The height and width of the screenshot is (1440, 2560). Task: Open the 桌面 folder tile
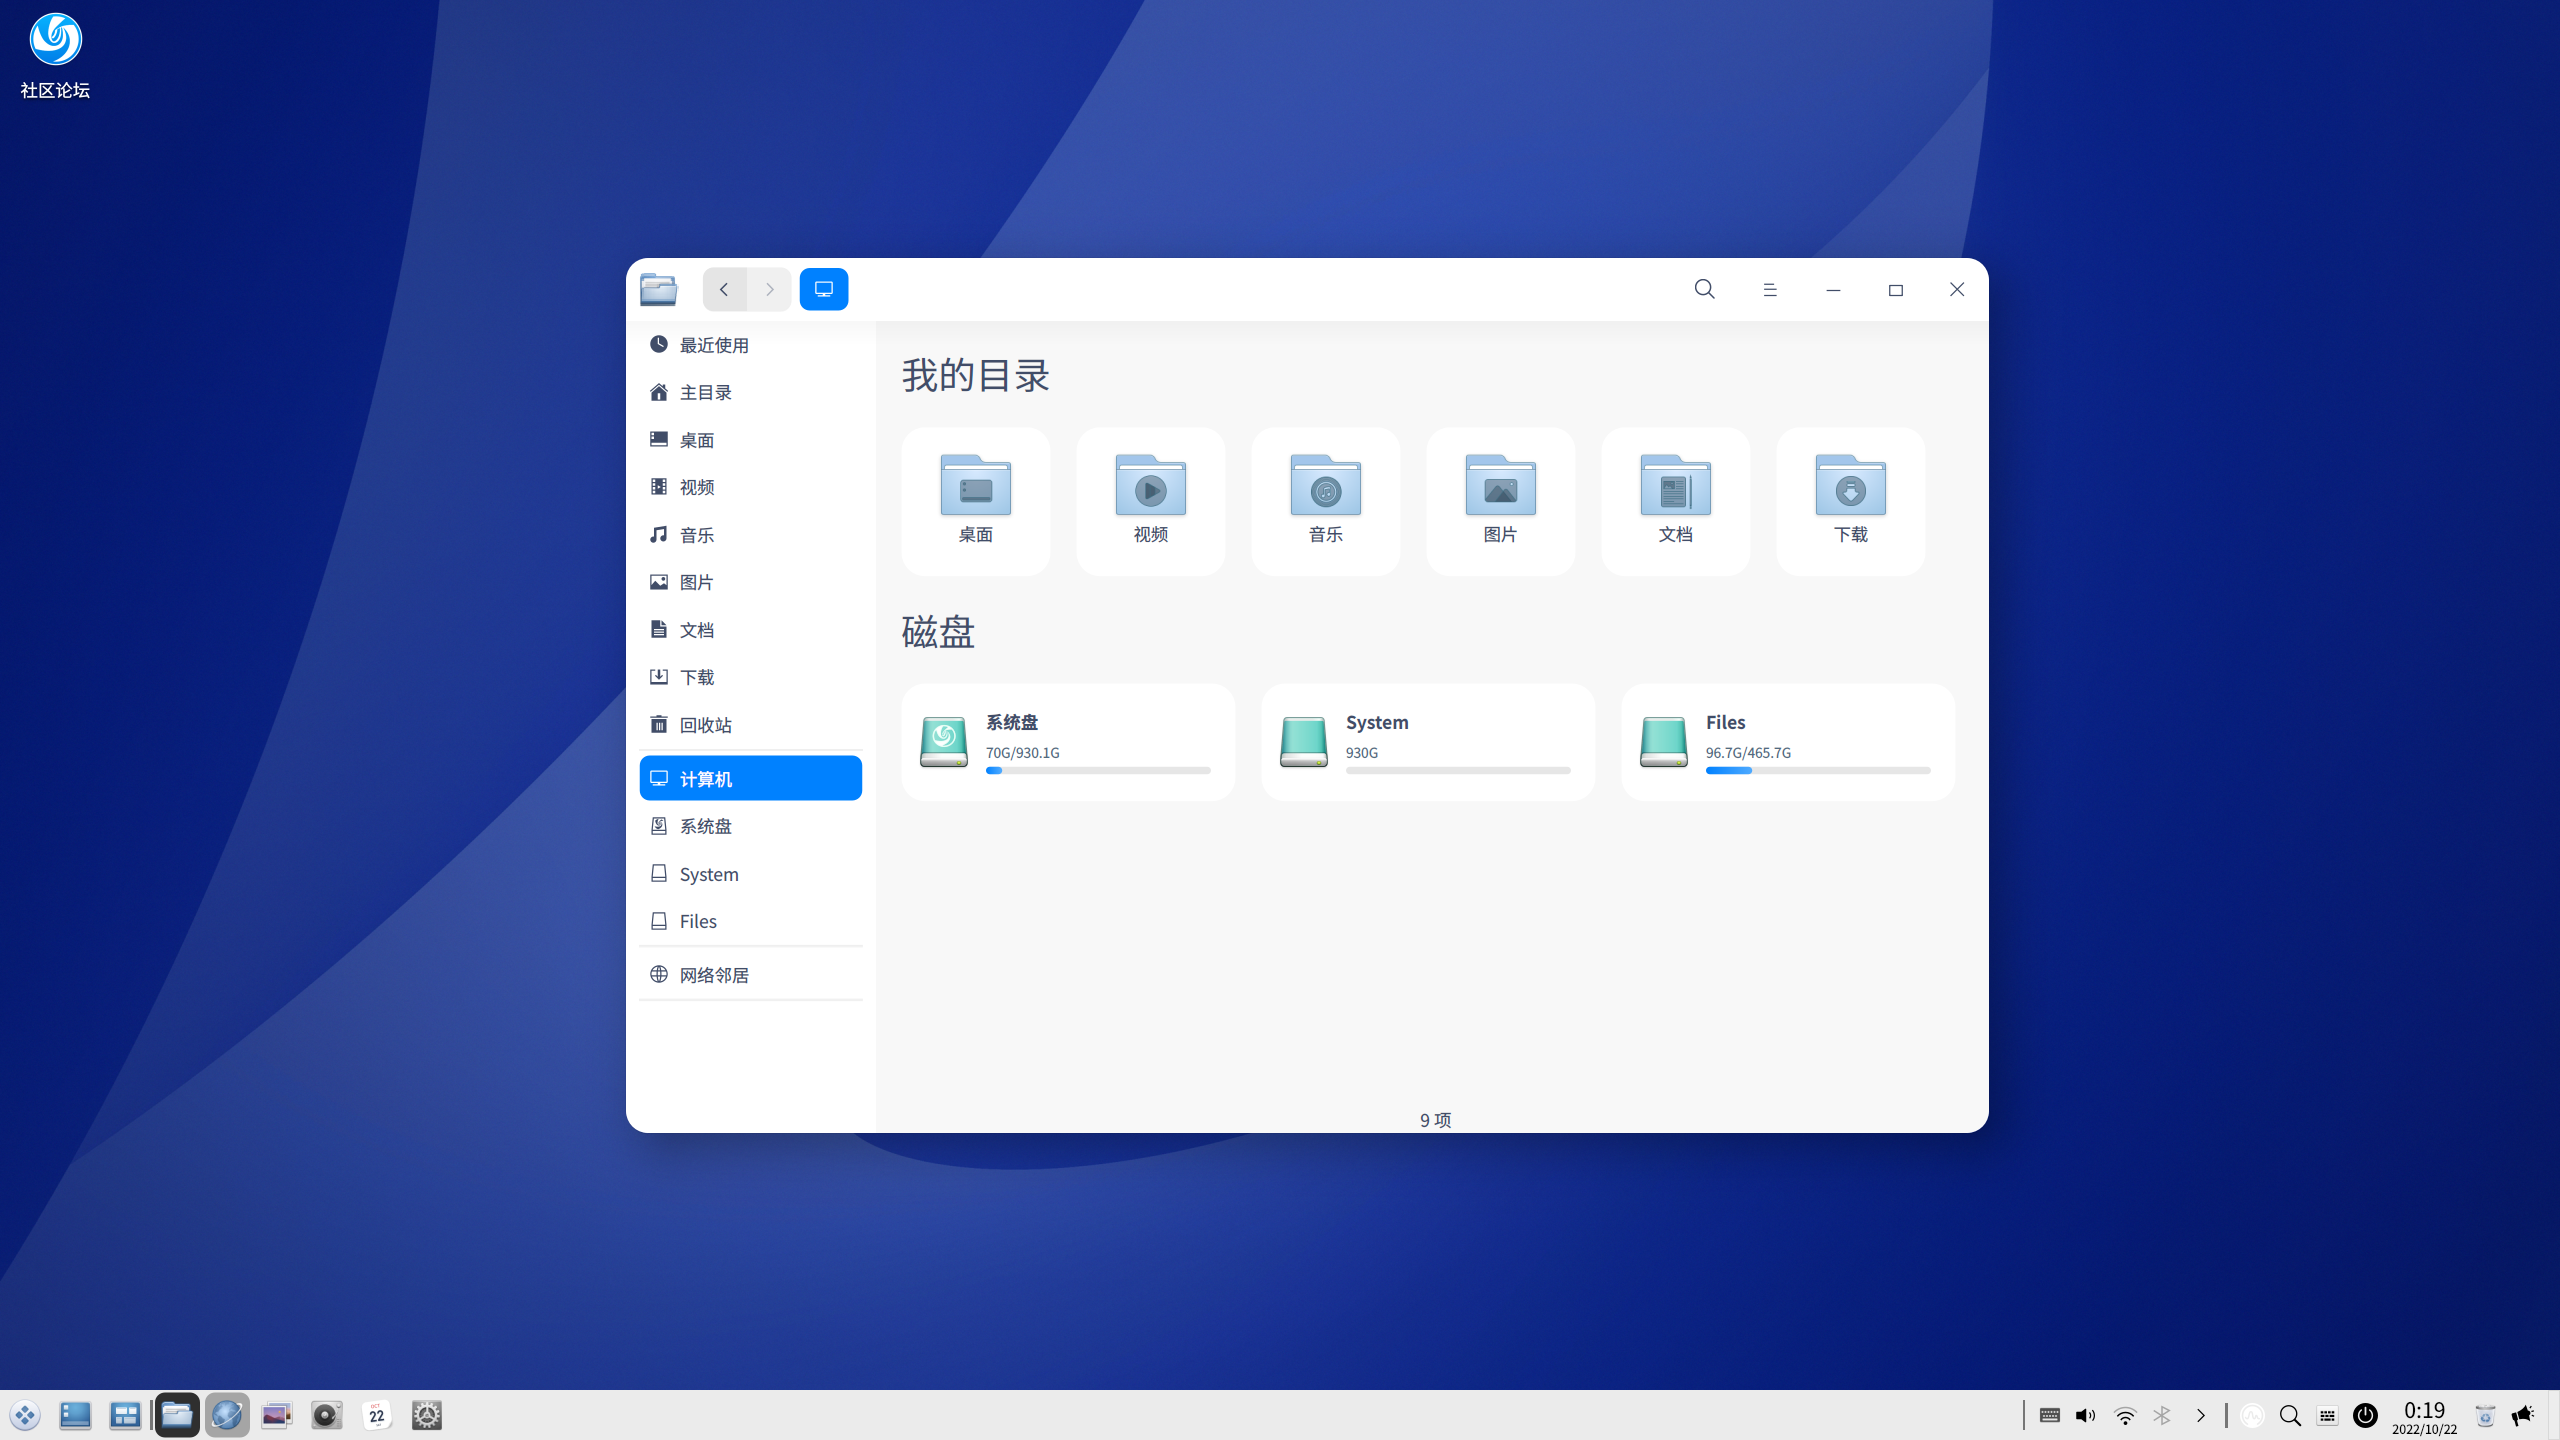(x=975, y=498)
